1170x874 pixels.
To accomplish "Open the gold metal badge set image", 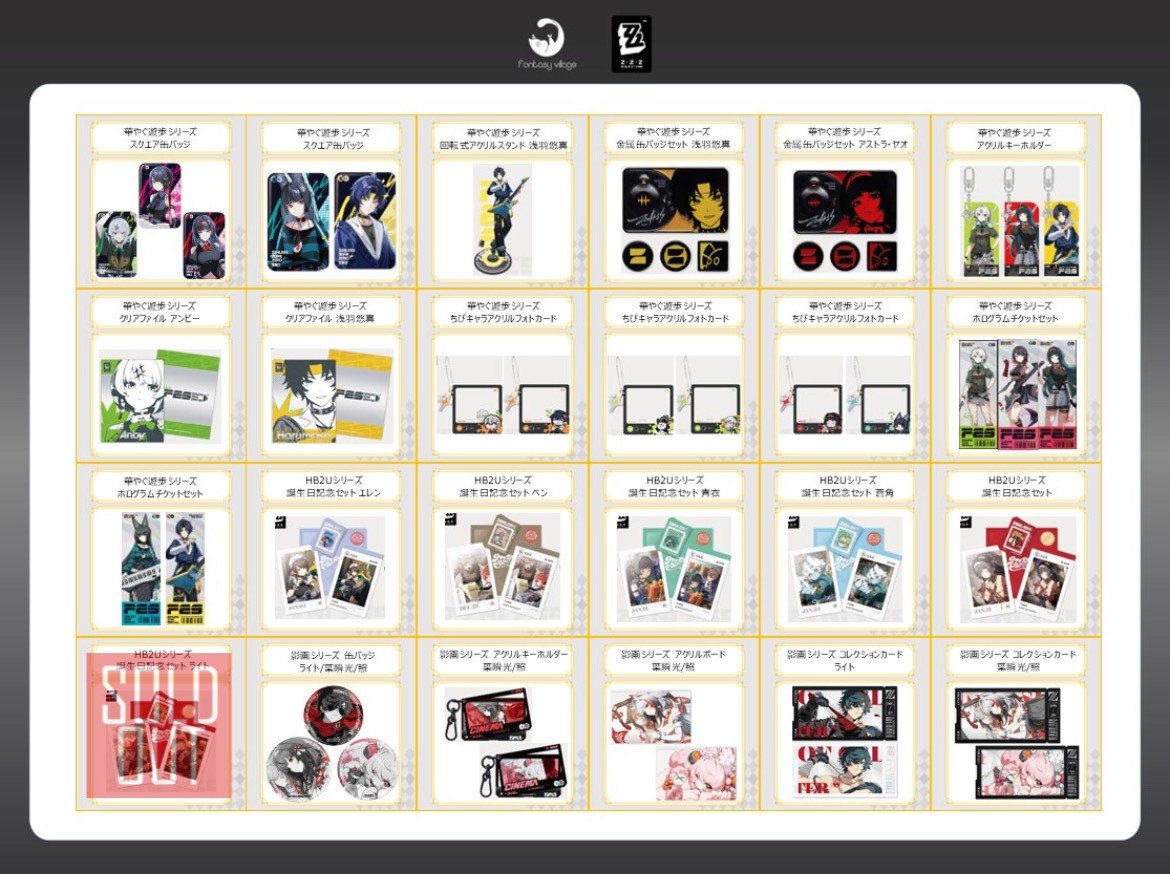I will point(675,221).
